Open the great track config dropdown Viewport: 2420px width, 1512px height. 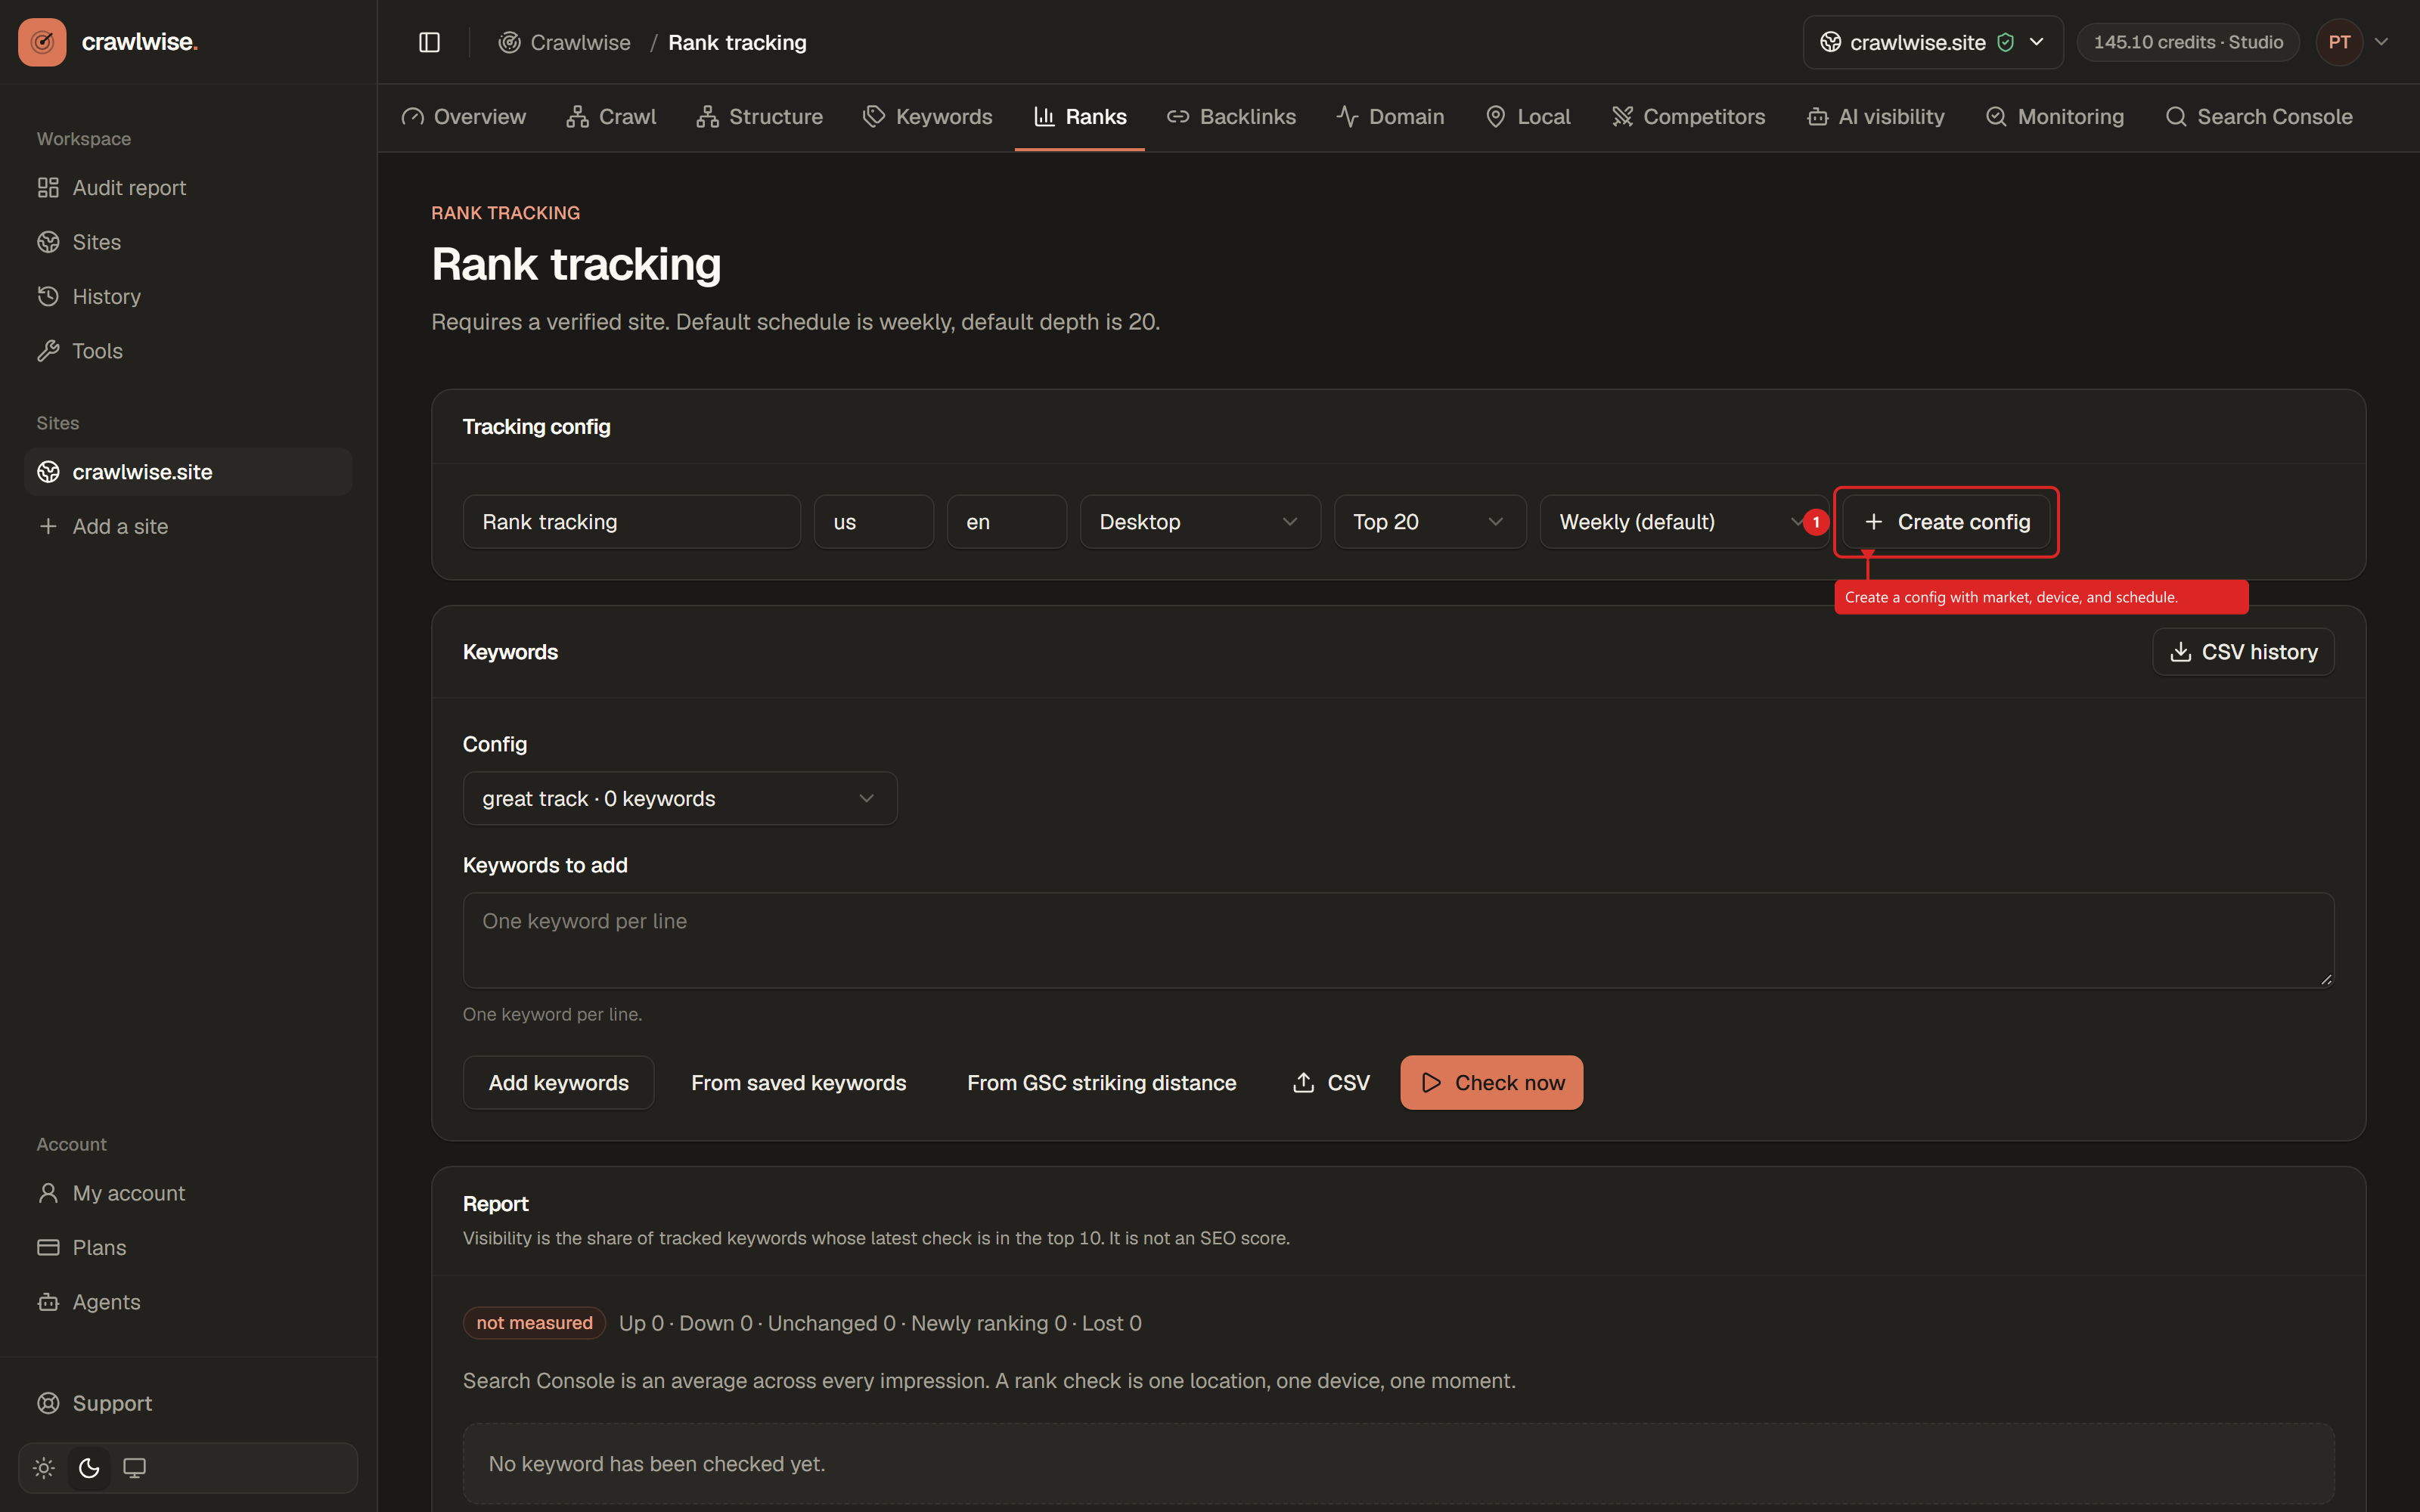tap(679, 798)
